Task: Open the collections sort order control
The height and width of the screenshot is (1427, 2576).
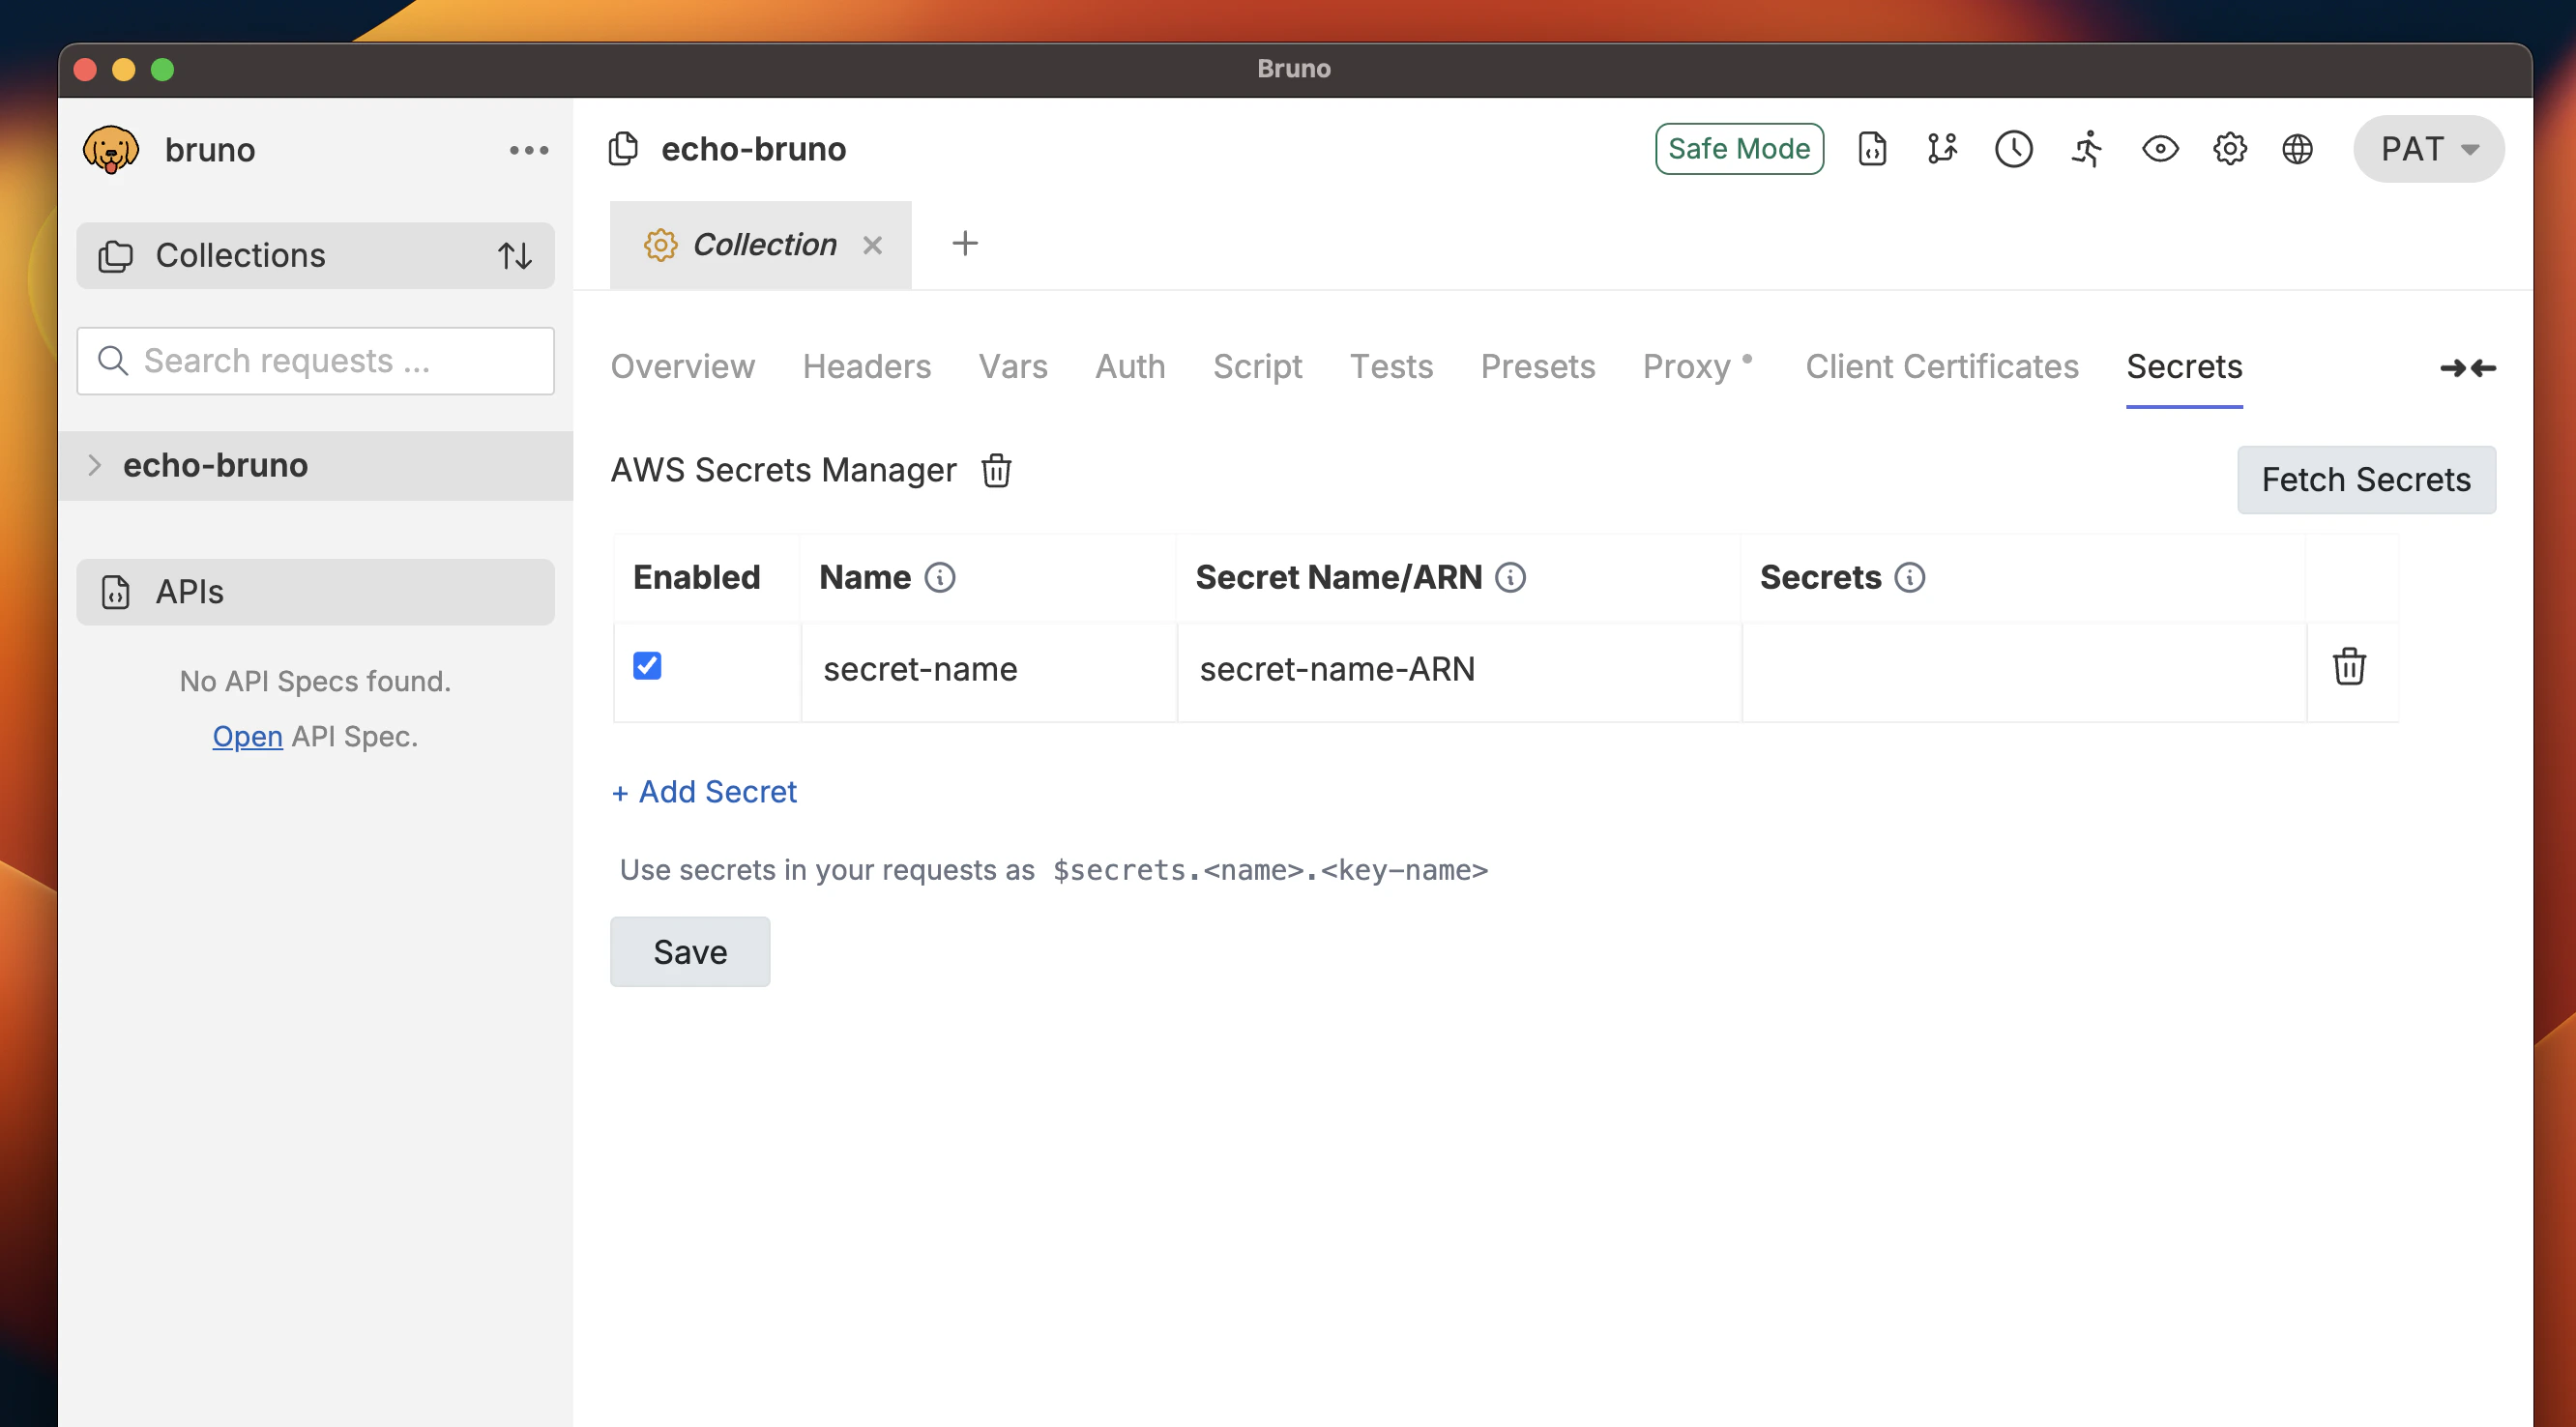Action: tap(515, 256)
